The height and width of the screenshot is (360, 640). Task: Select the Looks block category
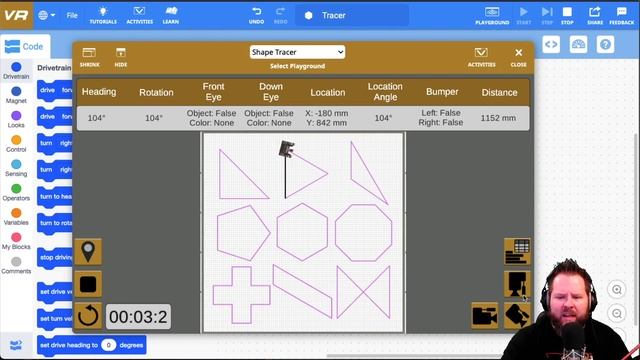16,119
